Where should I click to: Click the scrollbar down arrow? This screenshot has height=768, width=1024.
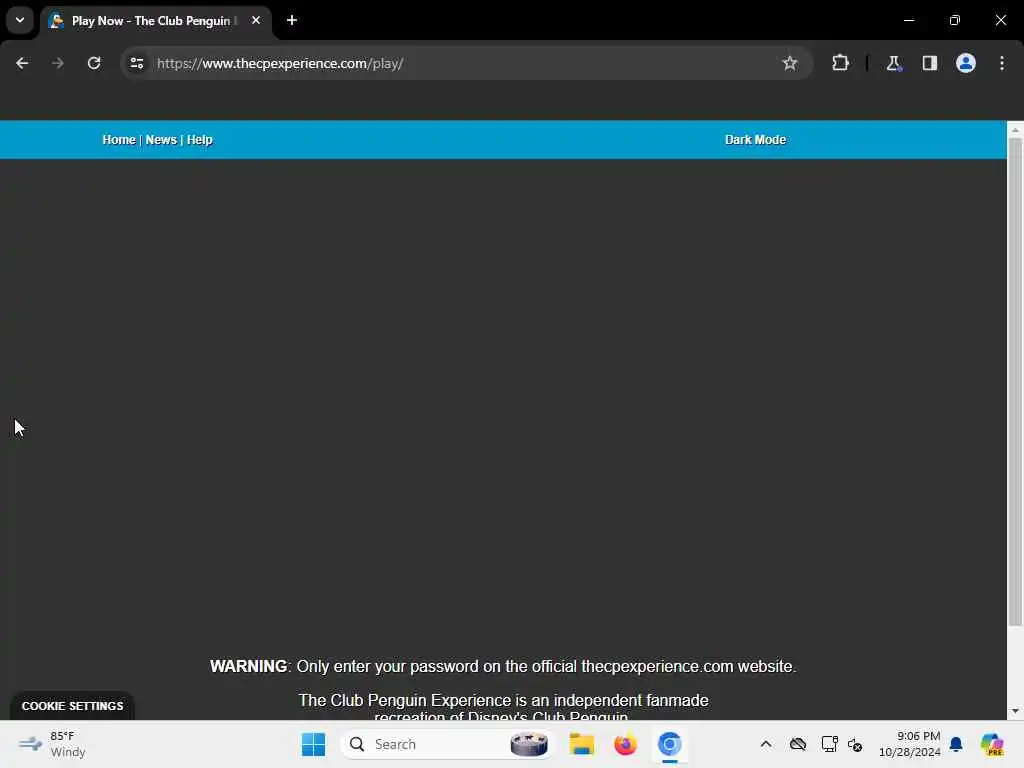click(1015, 711)
